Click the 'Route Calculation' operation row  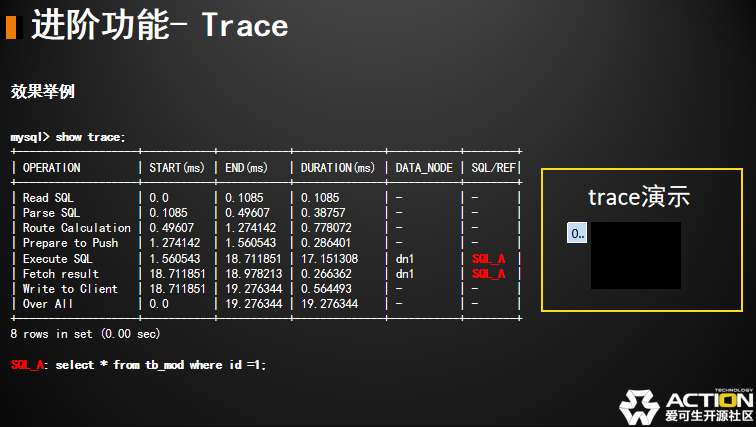(x=266, y=227)
